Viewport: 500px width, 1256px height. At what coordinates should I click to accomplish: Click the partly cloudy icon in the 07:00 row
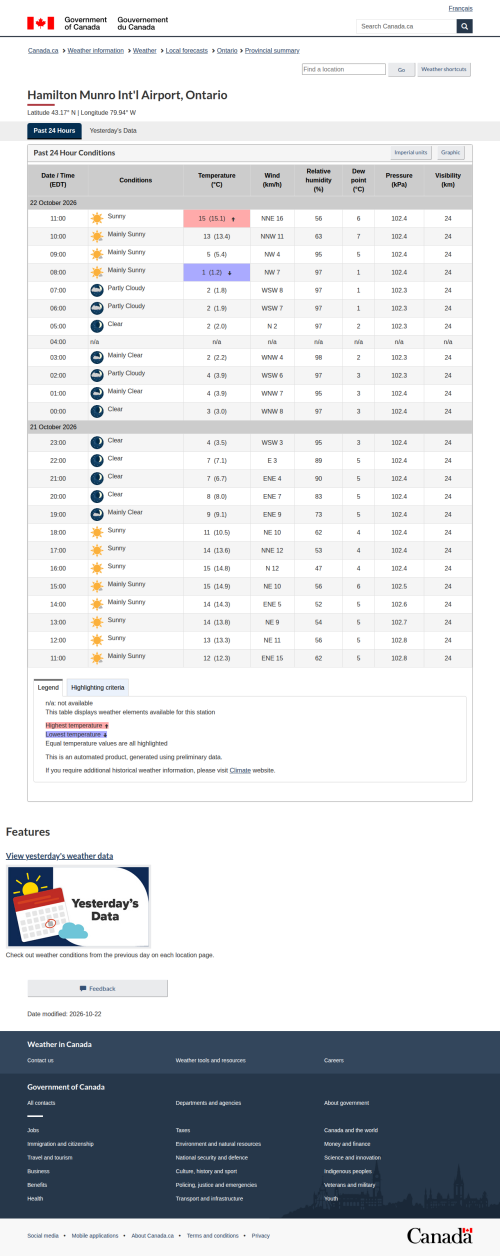coord(97,290)
